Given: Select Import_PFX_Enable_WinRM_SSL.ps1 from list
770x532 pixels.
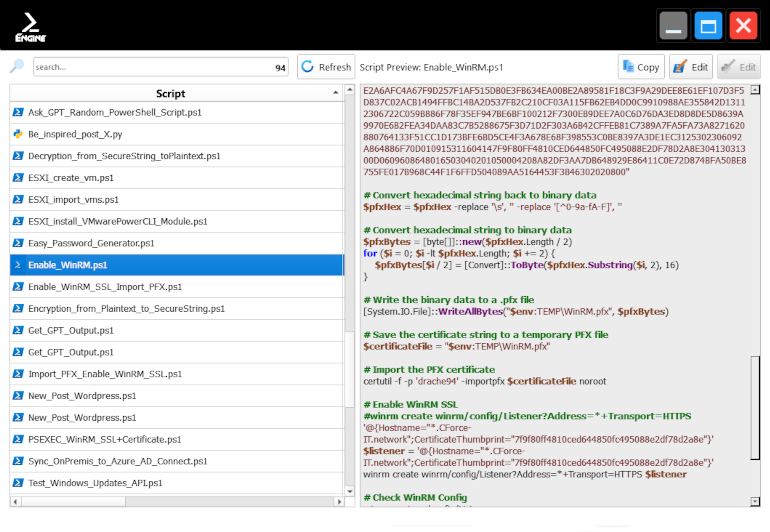Looking at the screenshot, I should 105,374.
